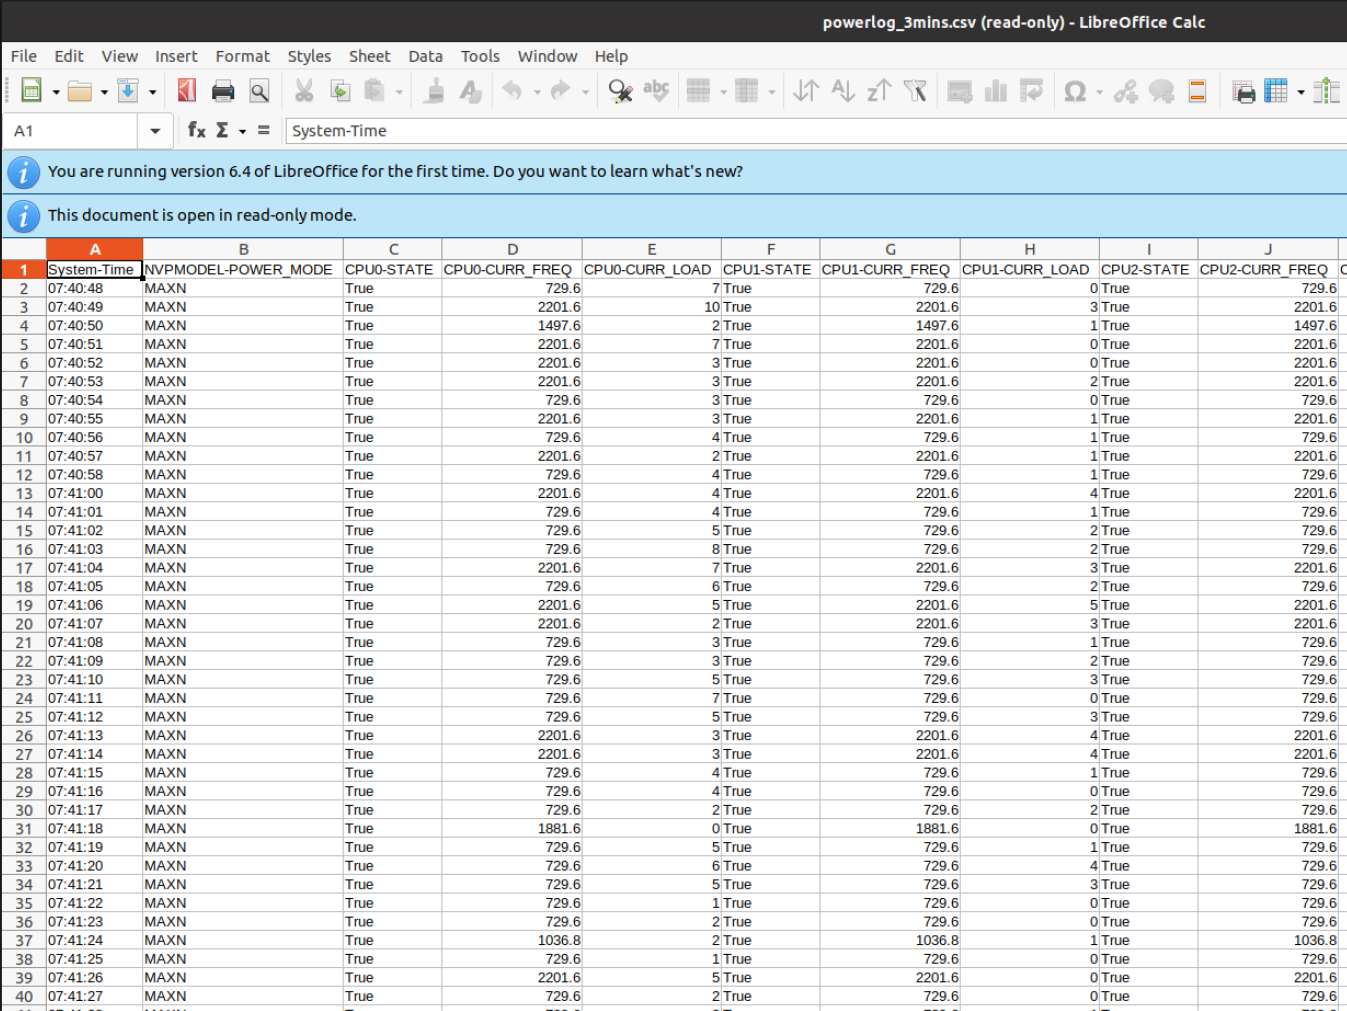Click the Function Wizard fx icon
The width and height of the screenshot is (1347, 1011).
point(196,130)
